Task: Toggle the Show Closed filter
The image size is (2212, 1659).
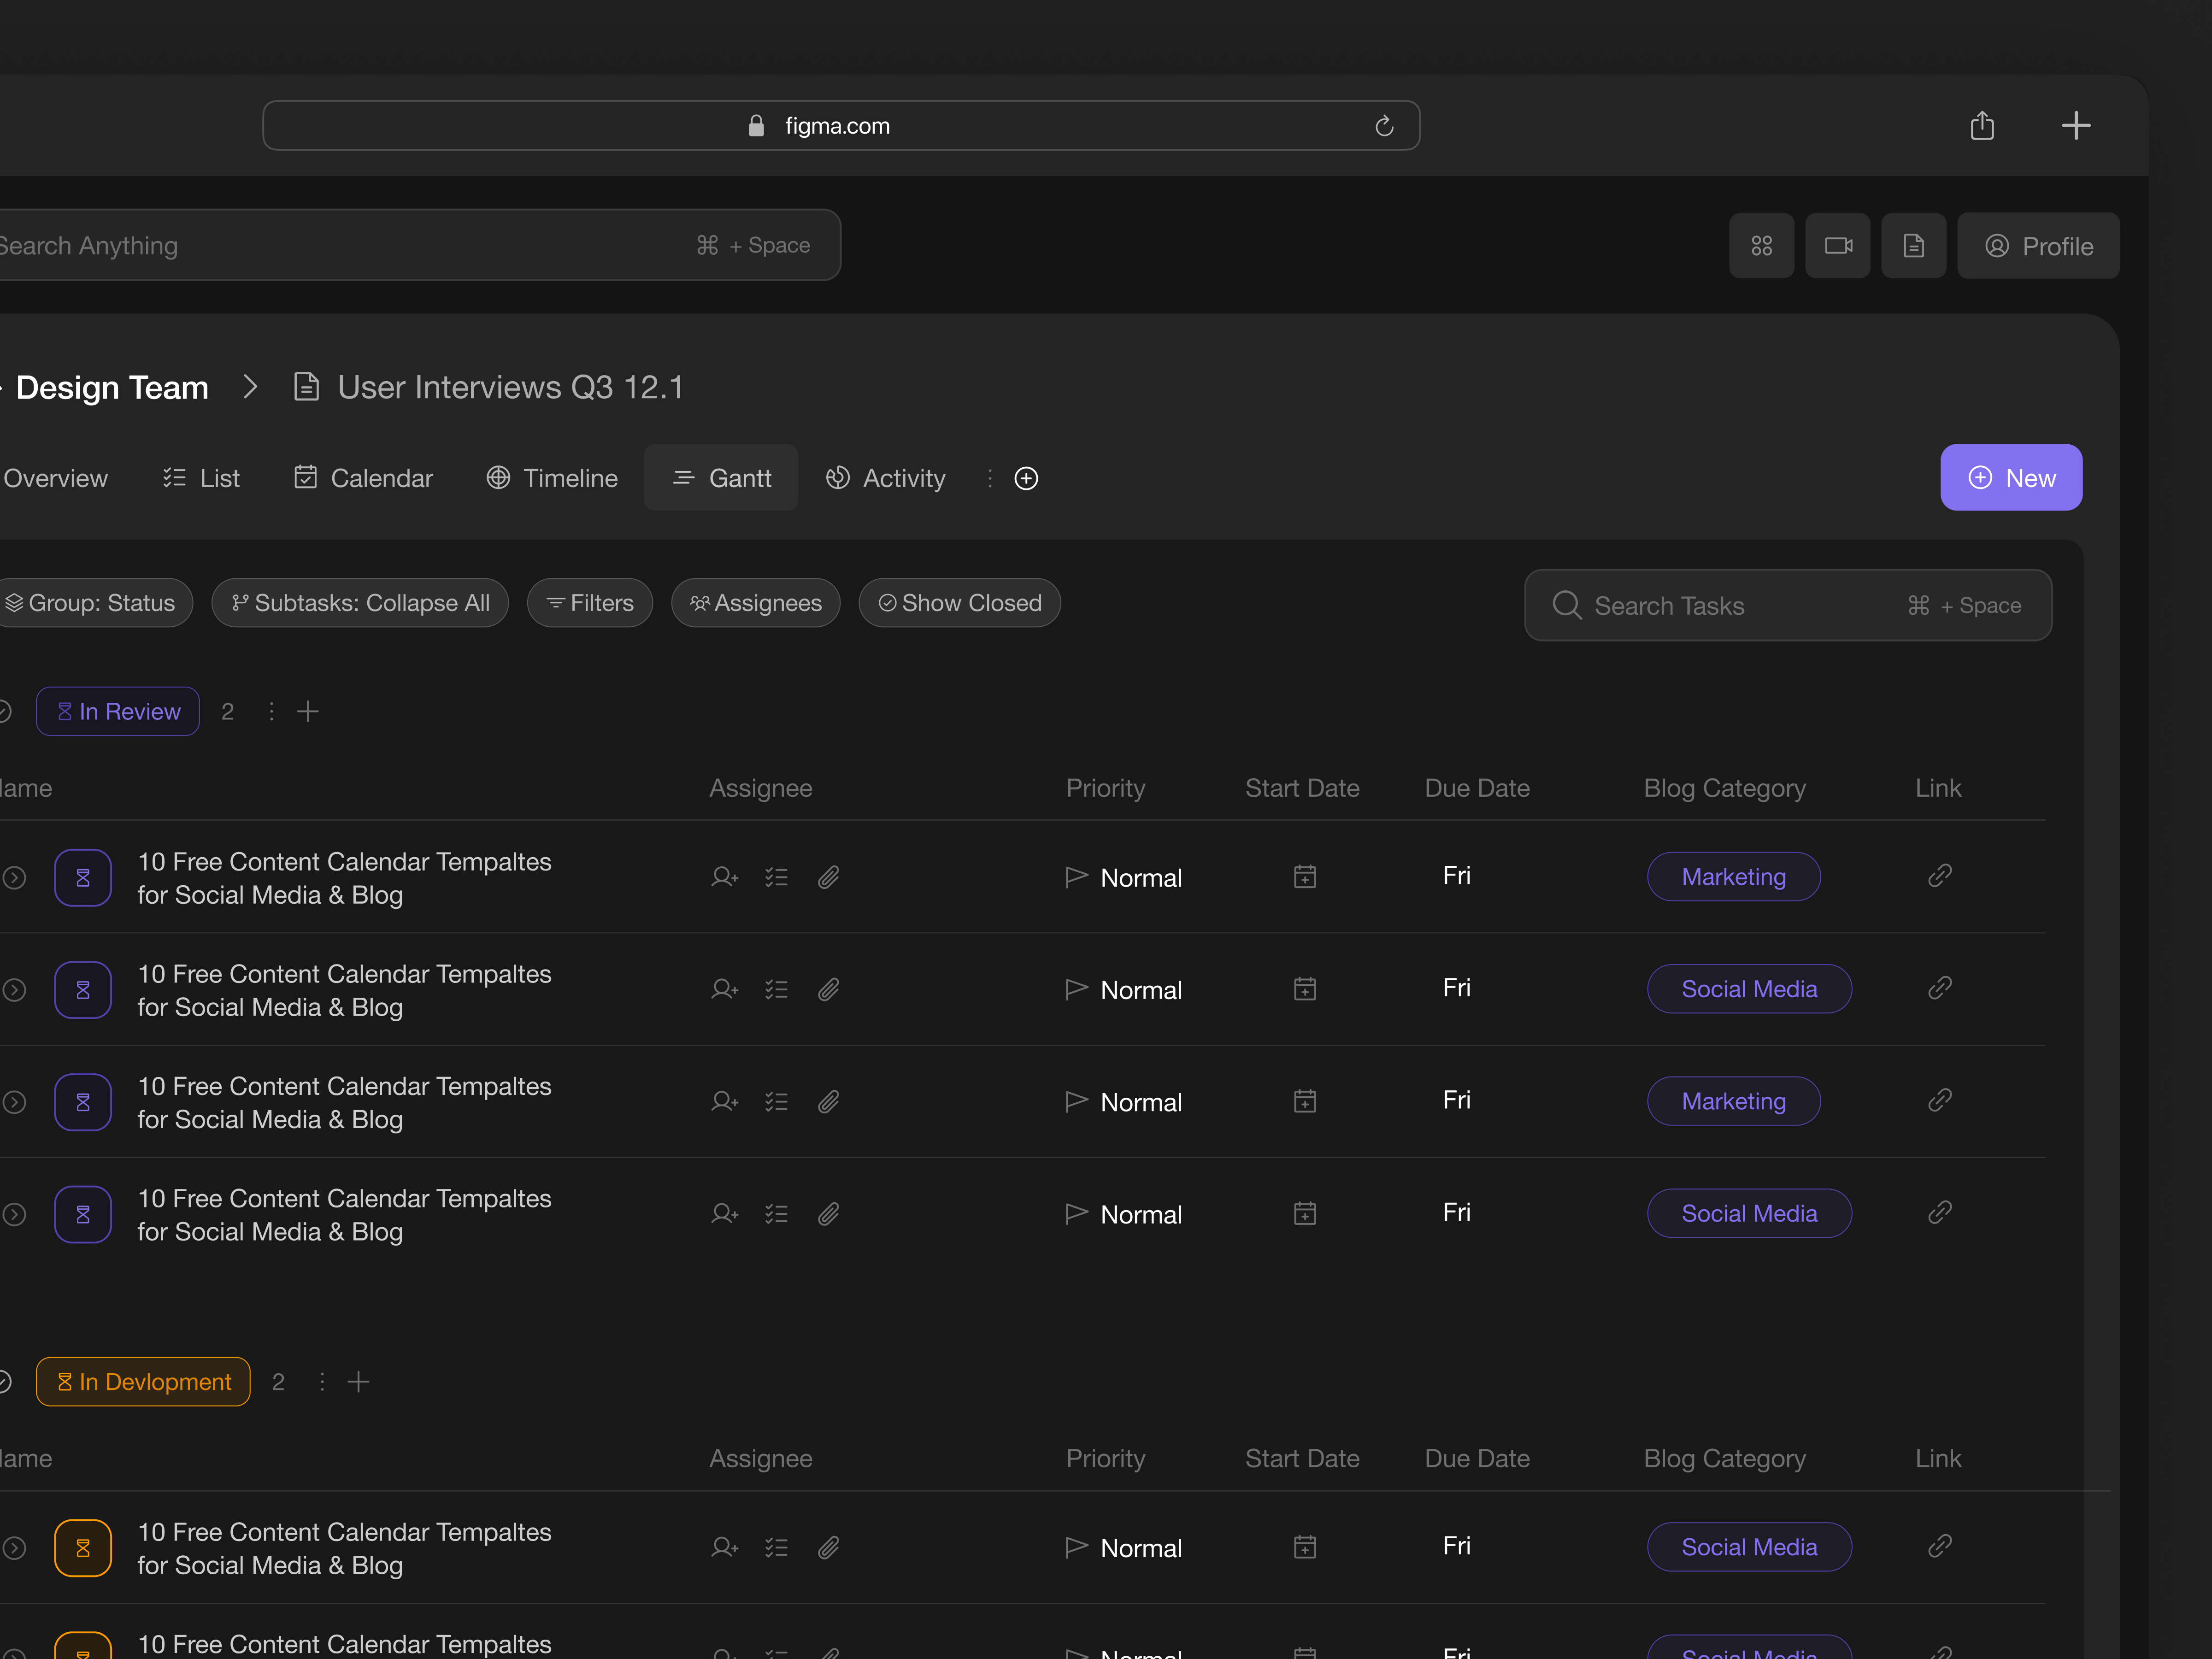Action: (x=959, y=603)
